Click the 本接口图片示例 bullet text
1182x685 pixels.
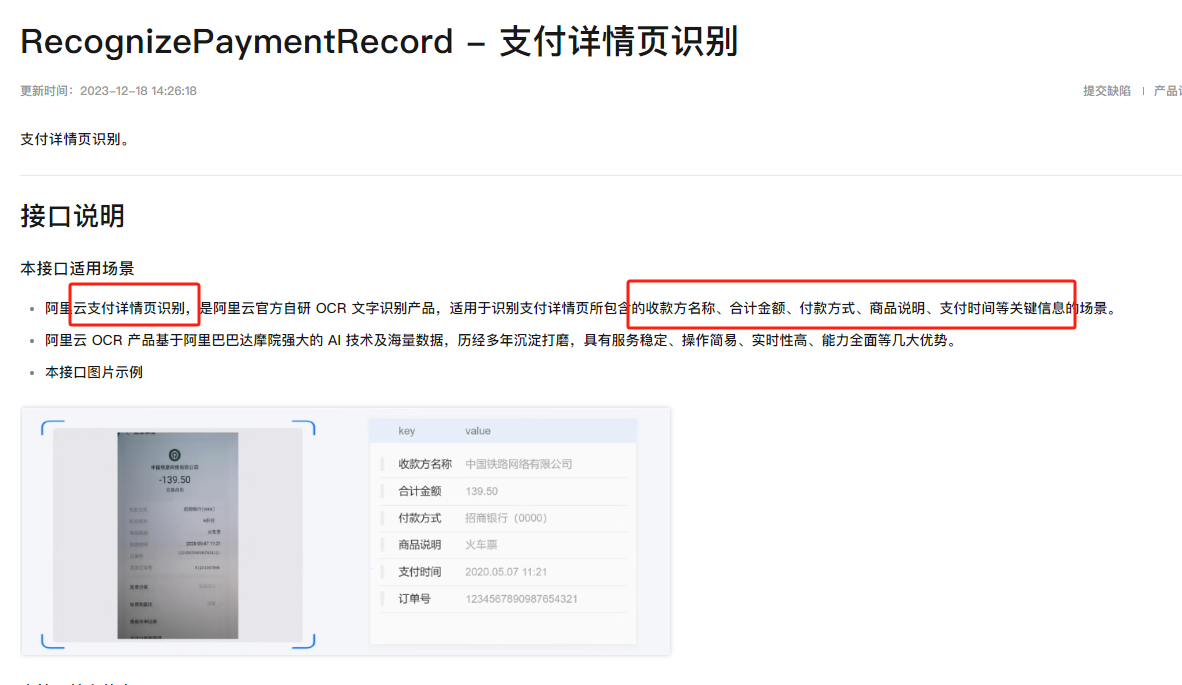(x=93, y=372)
